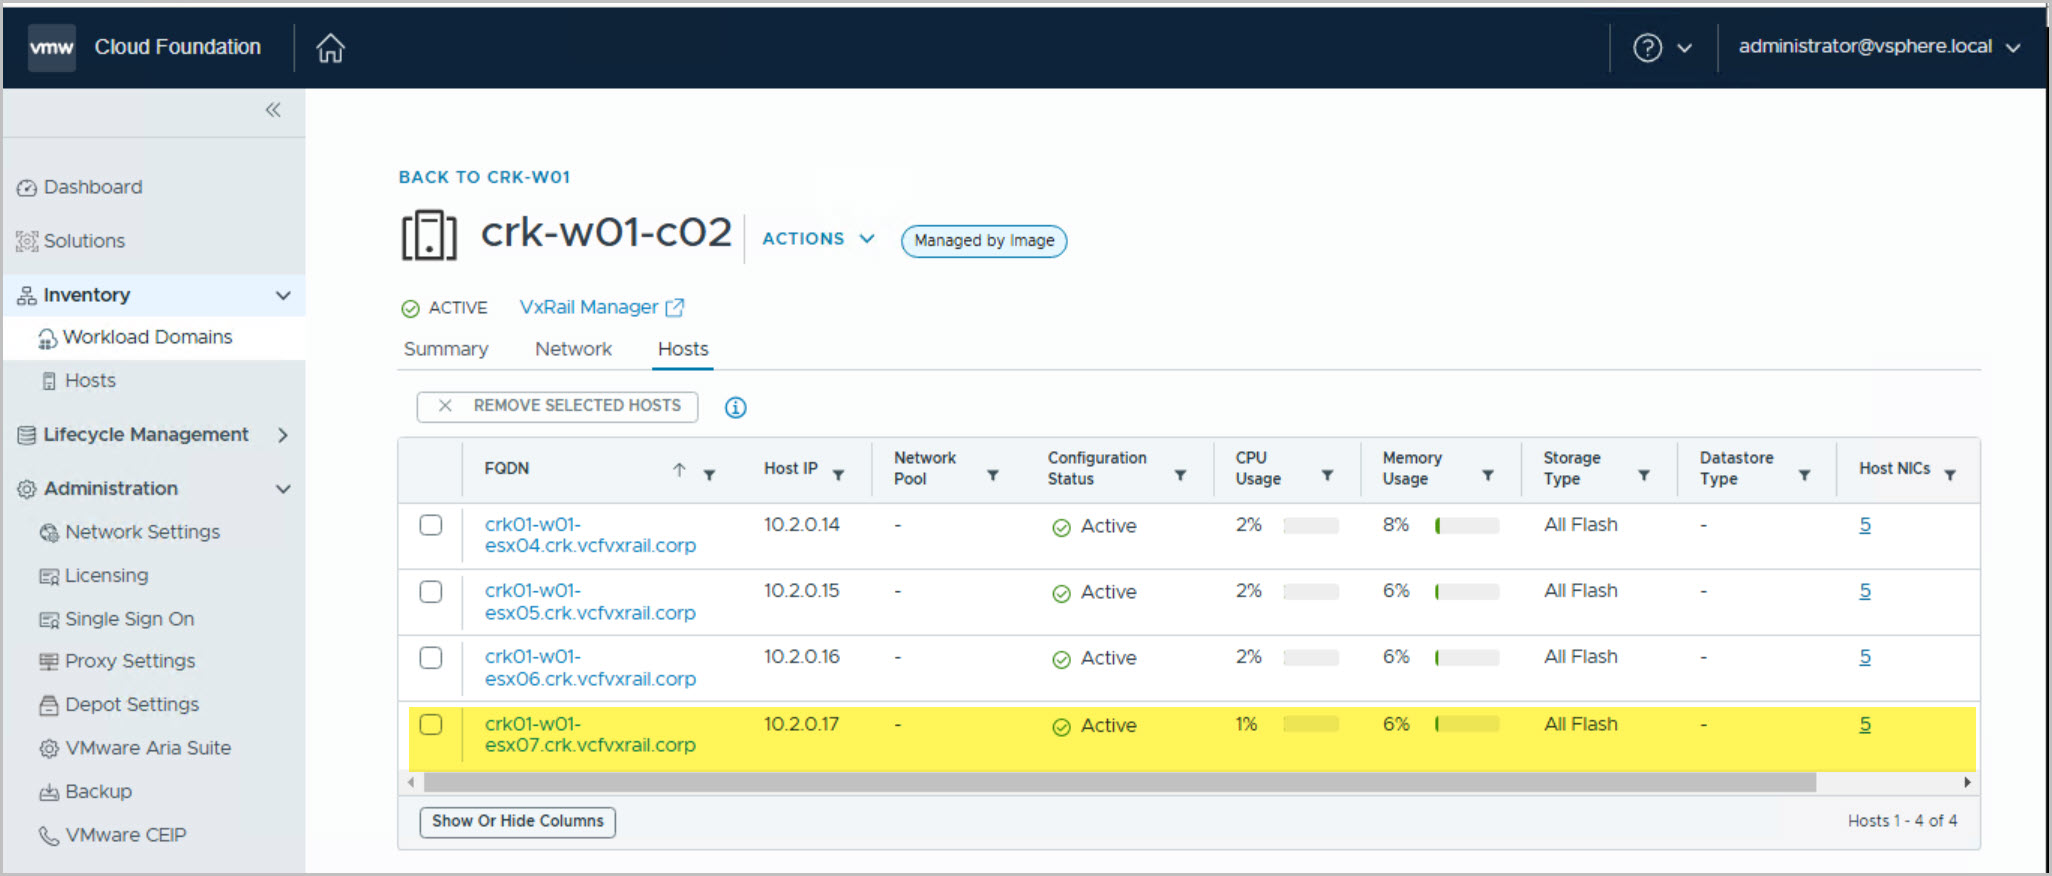Select checkbox for host esx04

(431, 525)
